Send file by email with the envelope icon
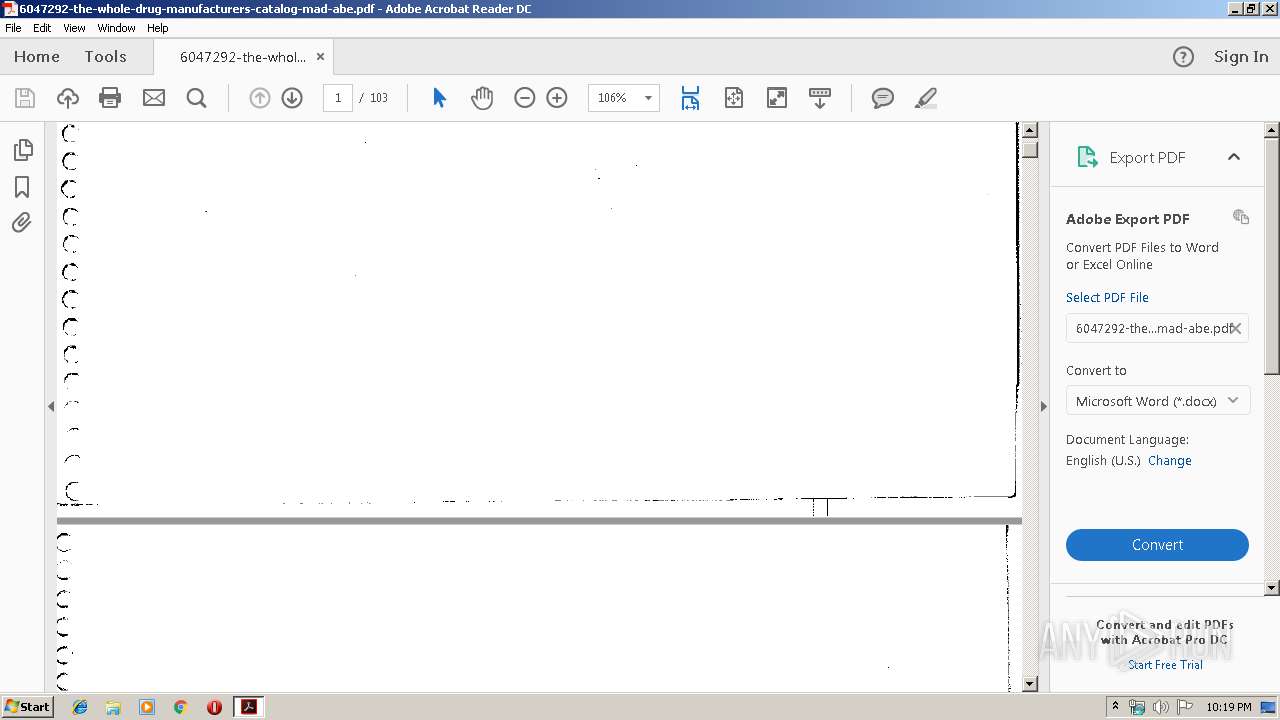1280x720 pixels. tap(153, 98)
